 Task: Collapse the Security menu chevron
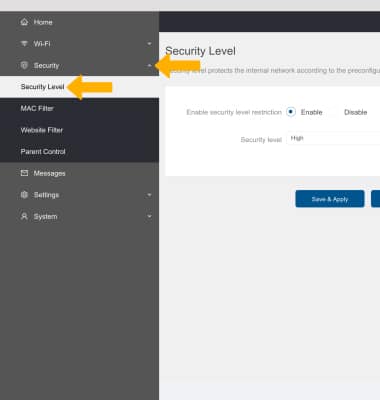tap(149, 65)
